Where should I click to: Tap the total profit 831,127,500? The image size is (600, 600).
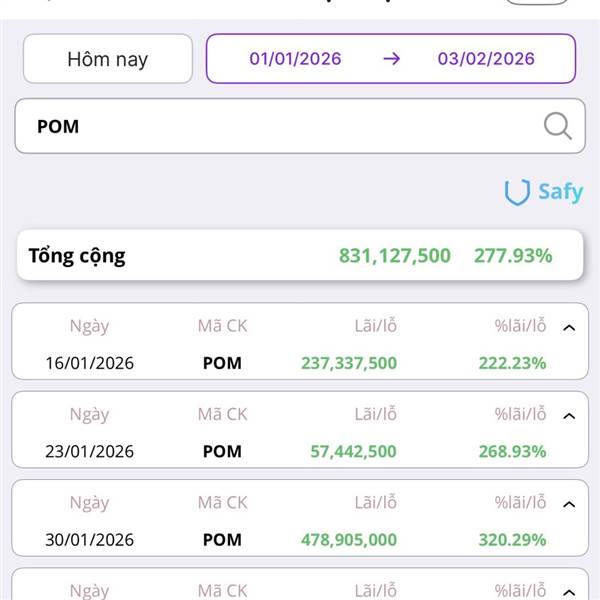click(394, 256)
